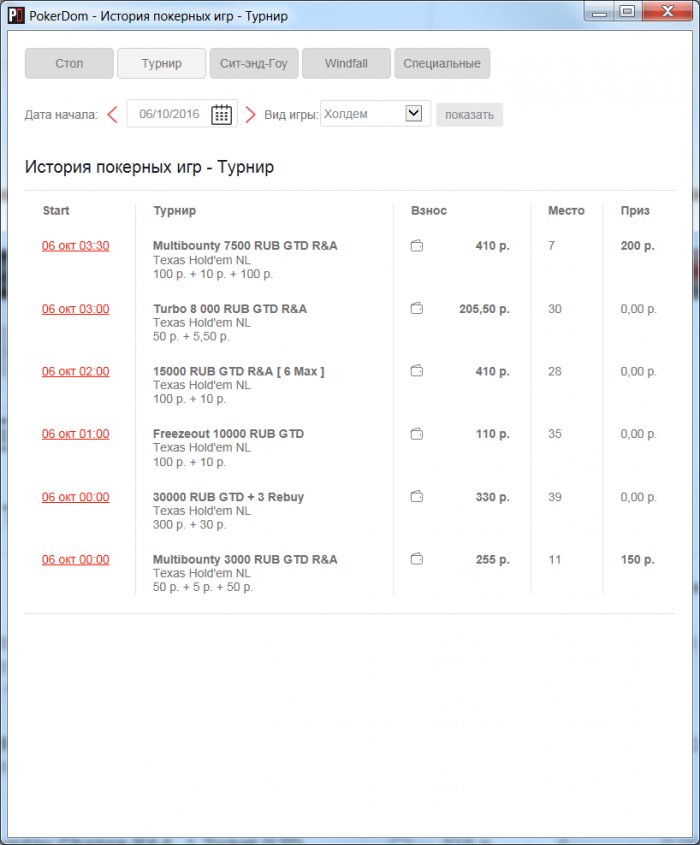Click place value 39 in Место column
Image resolution: width=700 pixels, height=845 pixels.
555,497
